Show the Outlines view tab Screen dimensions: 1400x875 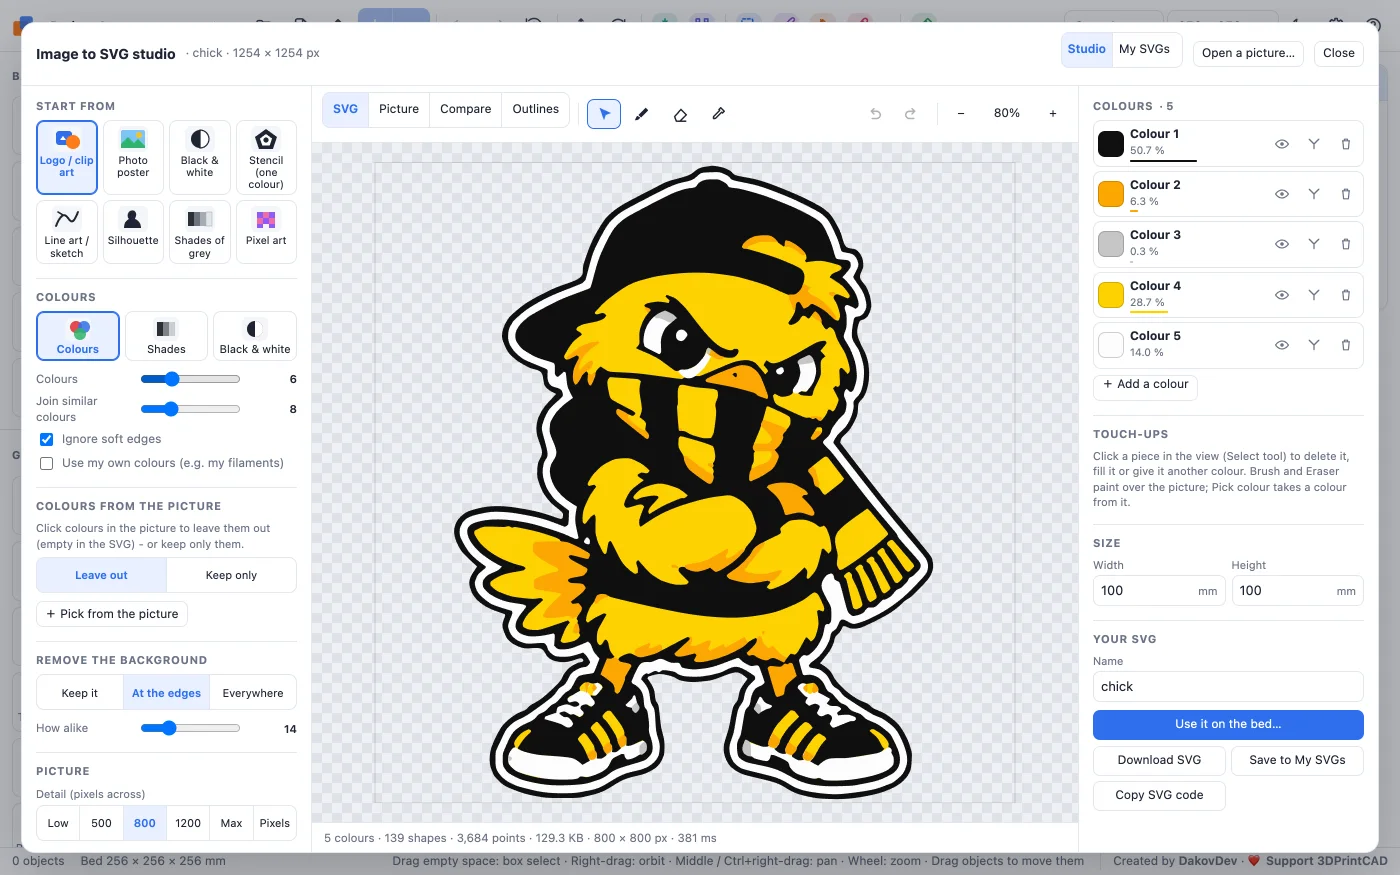pos(536,109)
